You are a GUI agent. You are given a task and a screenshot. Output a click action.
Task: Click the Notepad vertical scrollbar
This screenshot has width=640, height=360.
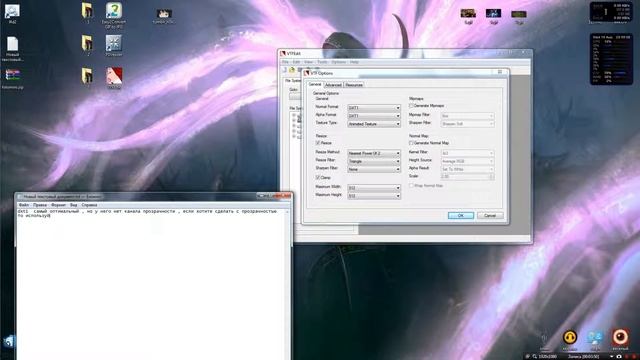point(288,284)
